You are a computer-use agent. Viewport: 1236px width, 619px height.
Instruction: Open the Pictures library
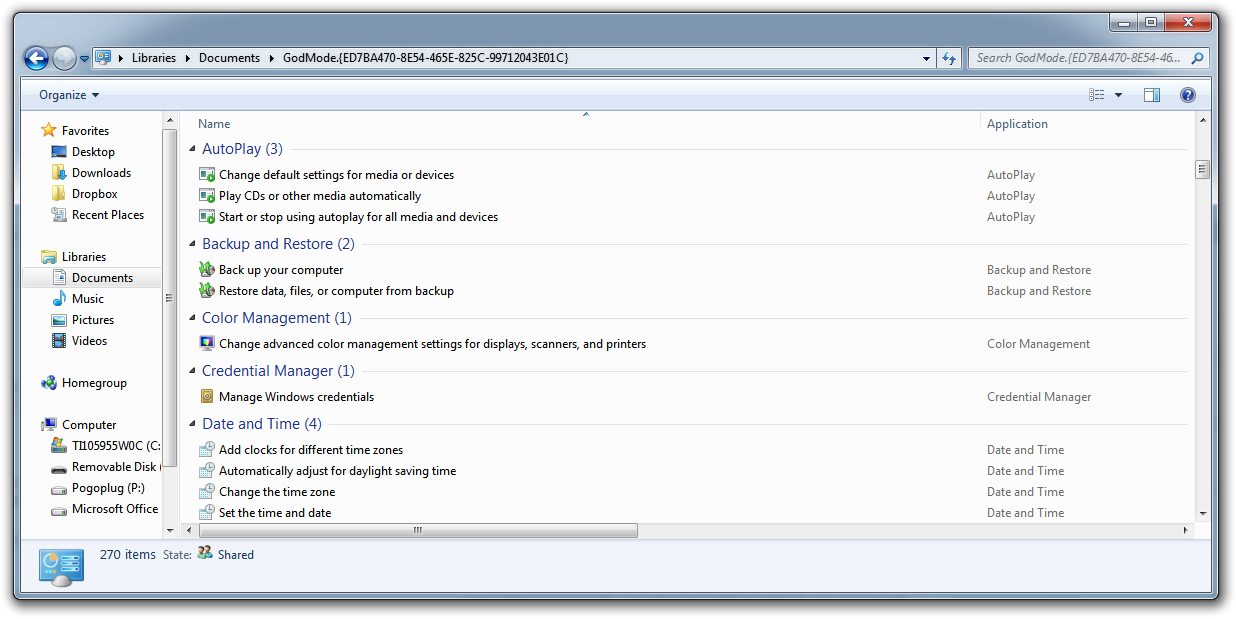[92, 320]
